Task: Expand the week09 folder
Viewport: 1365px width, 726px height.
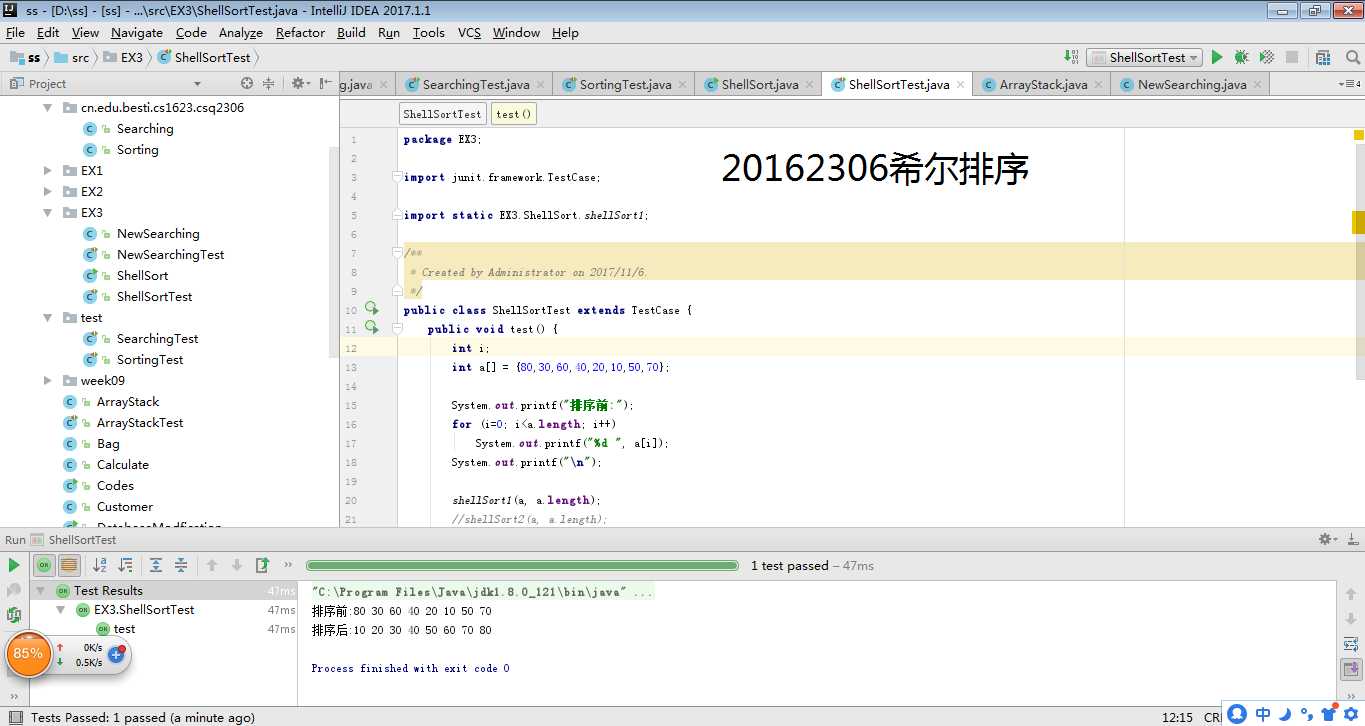Action: tap(47, 381)
